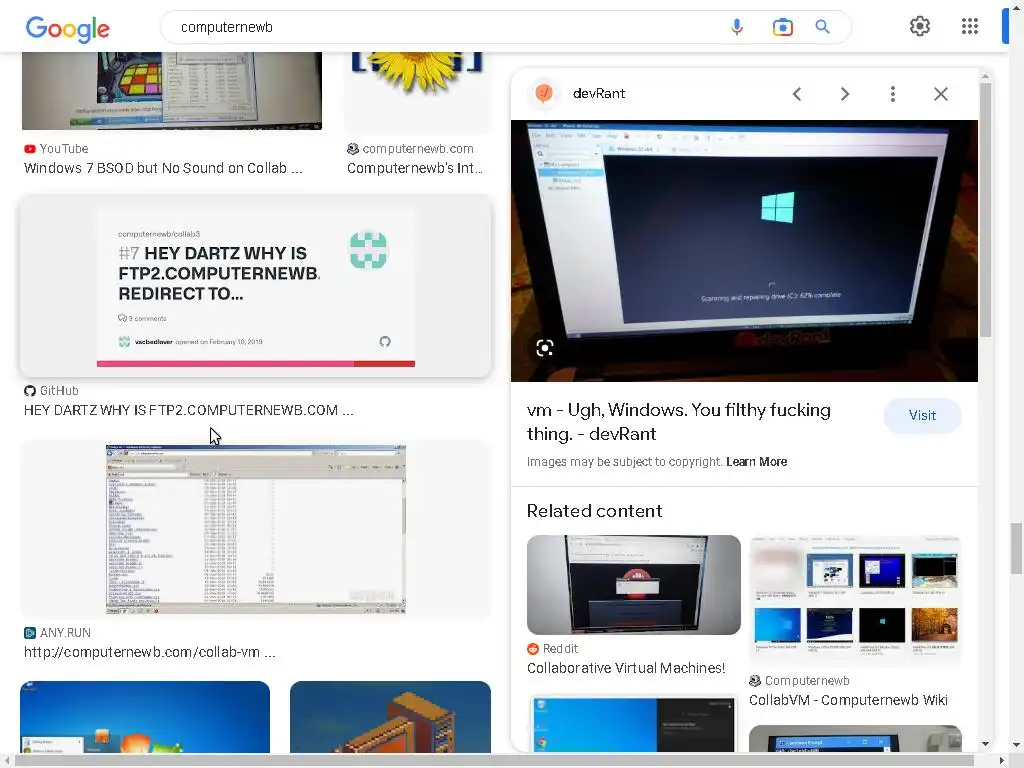Open quick settings gear icon
The height and width of the screenshot is (768, 1024).
coord(920,26)
